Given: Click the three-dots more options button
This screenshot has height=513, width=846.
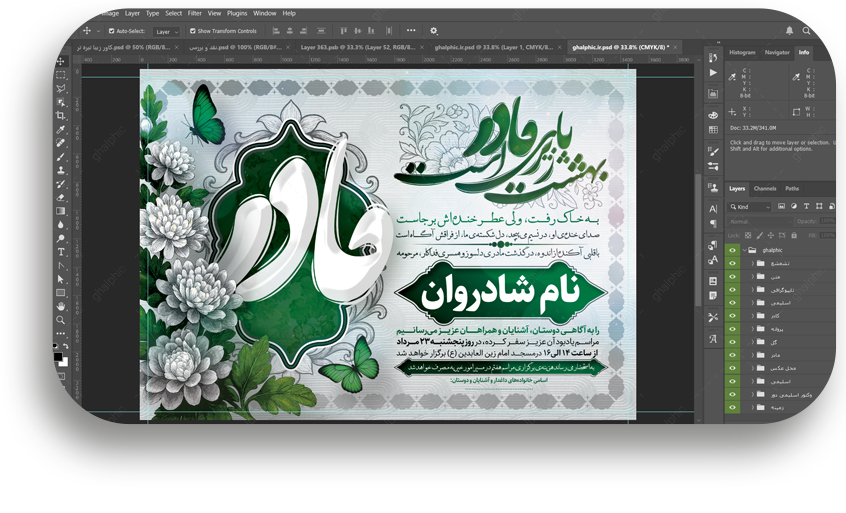Looking at the screenshot, I should pyautogui.click(x=410, y=31).
